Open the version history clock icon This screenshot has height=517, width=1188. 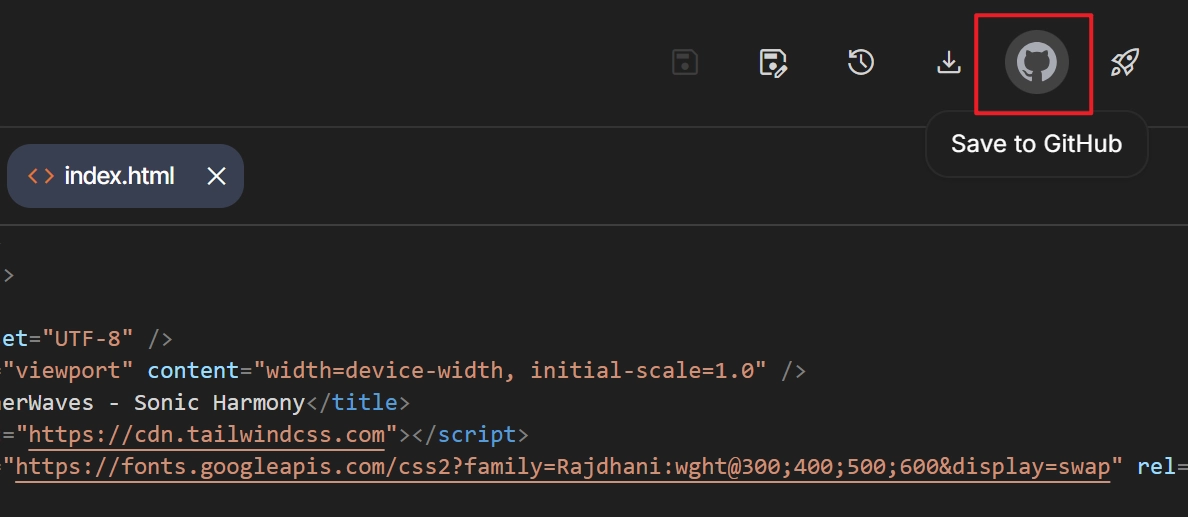tap(861, 63)
